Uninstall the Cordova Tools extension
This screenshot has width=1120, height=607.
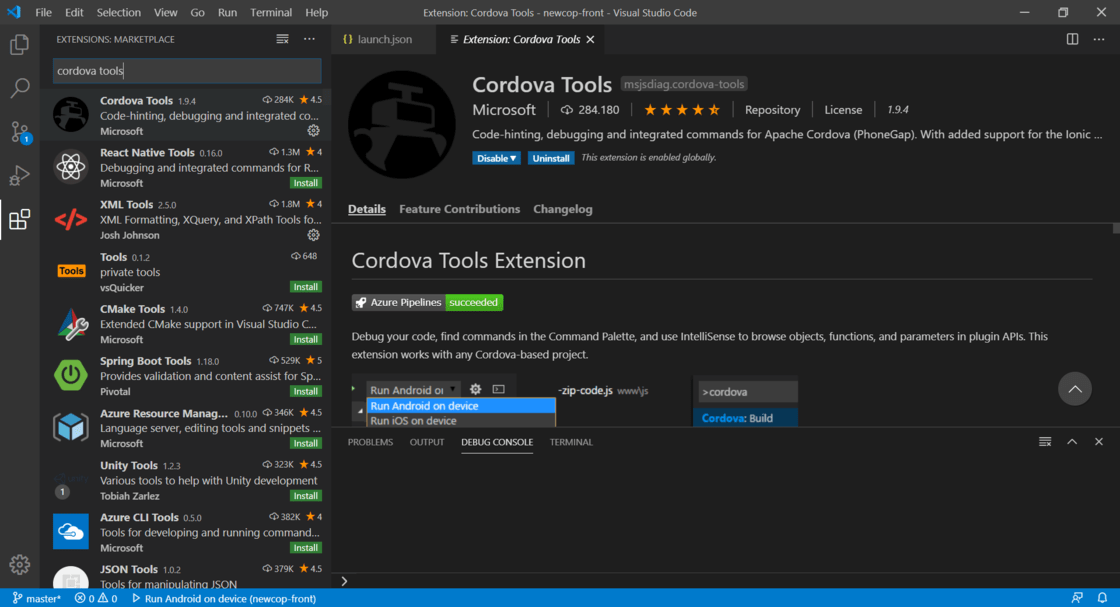click(551, 159)
